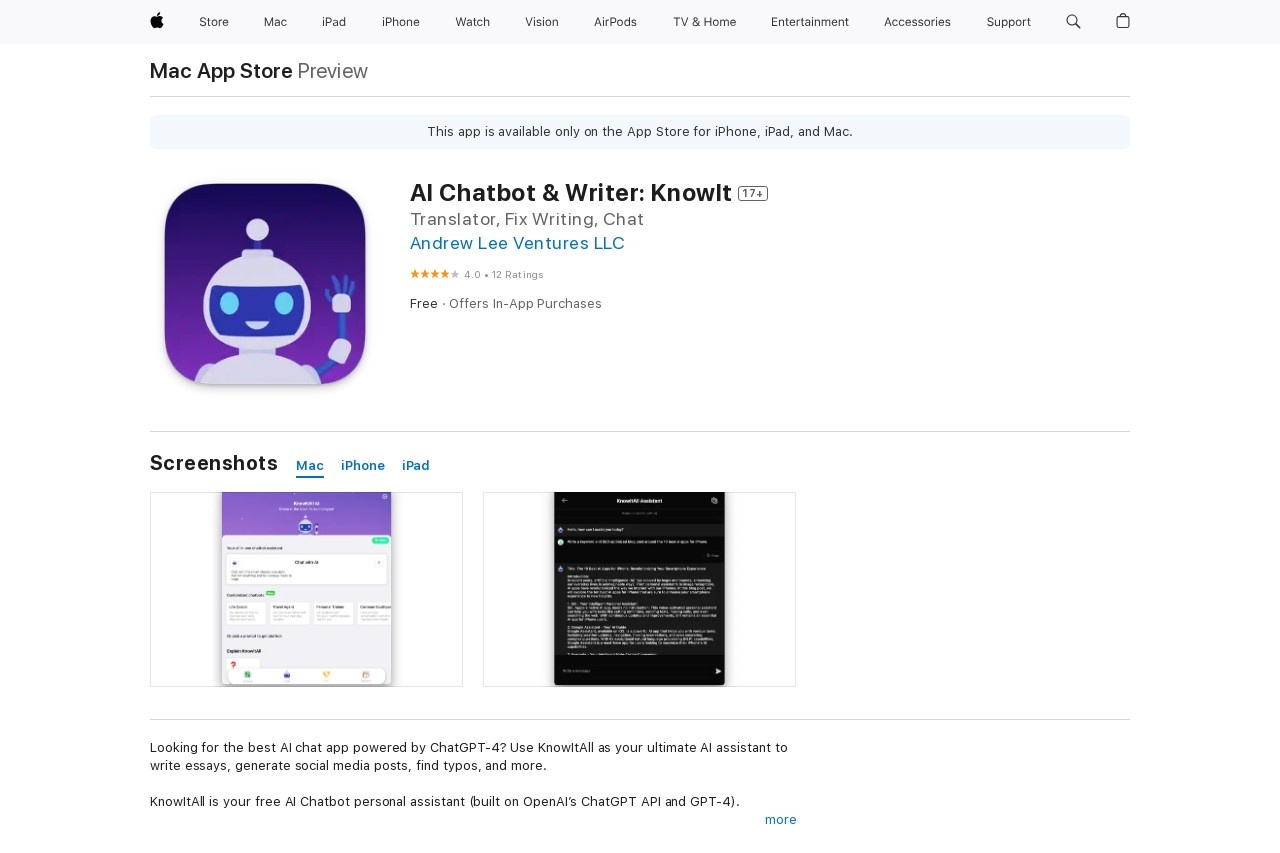Open the Mac menu in navigation bar
Screen dimensions: 1280x853
coord(275,22)
